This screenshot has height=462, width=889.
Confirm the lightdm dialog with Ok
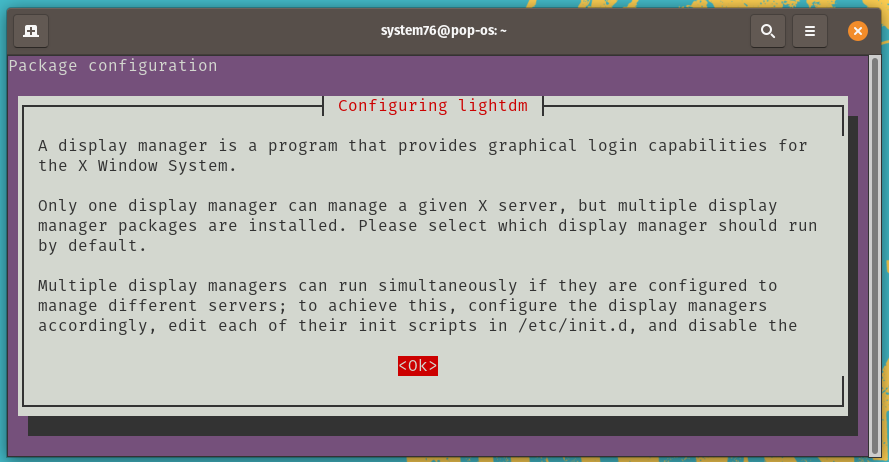pos(418,366)
